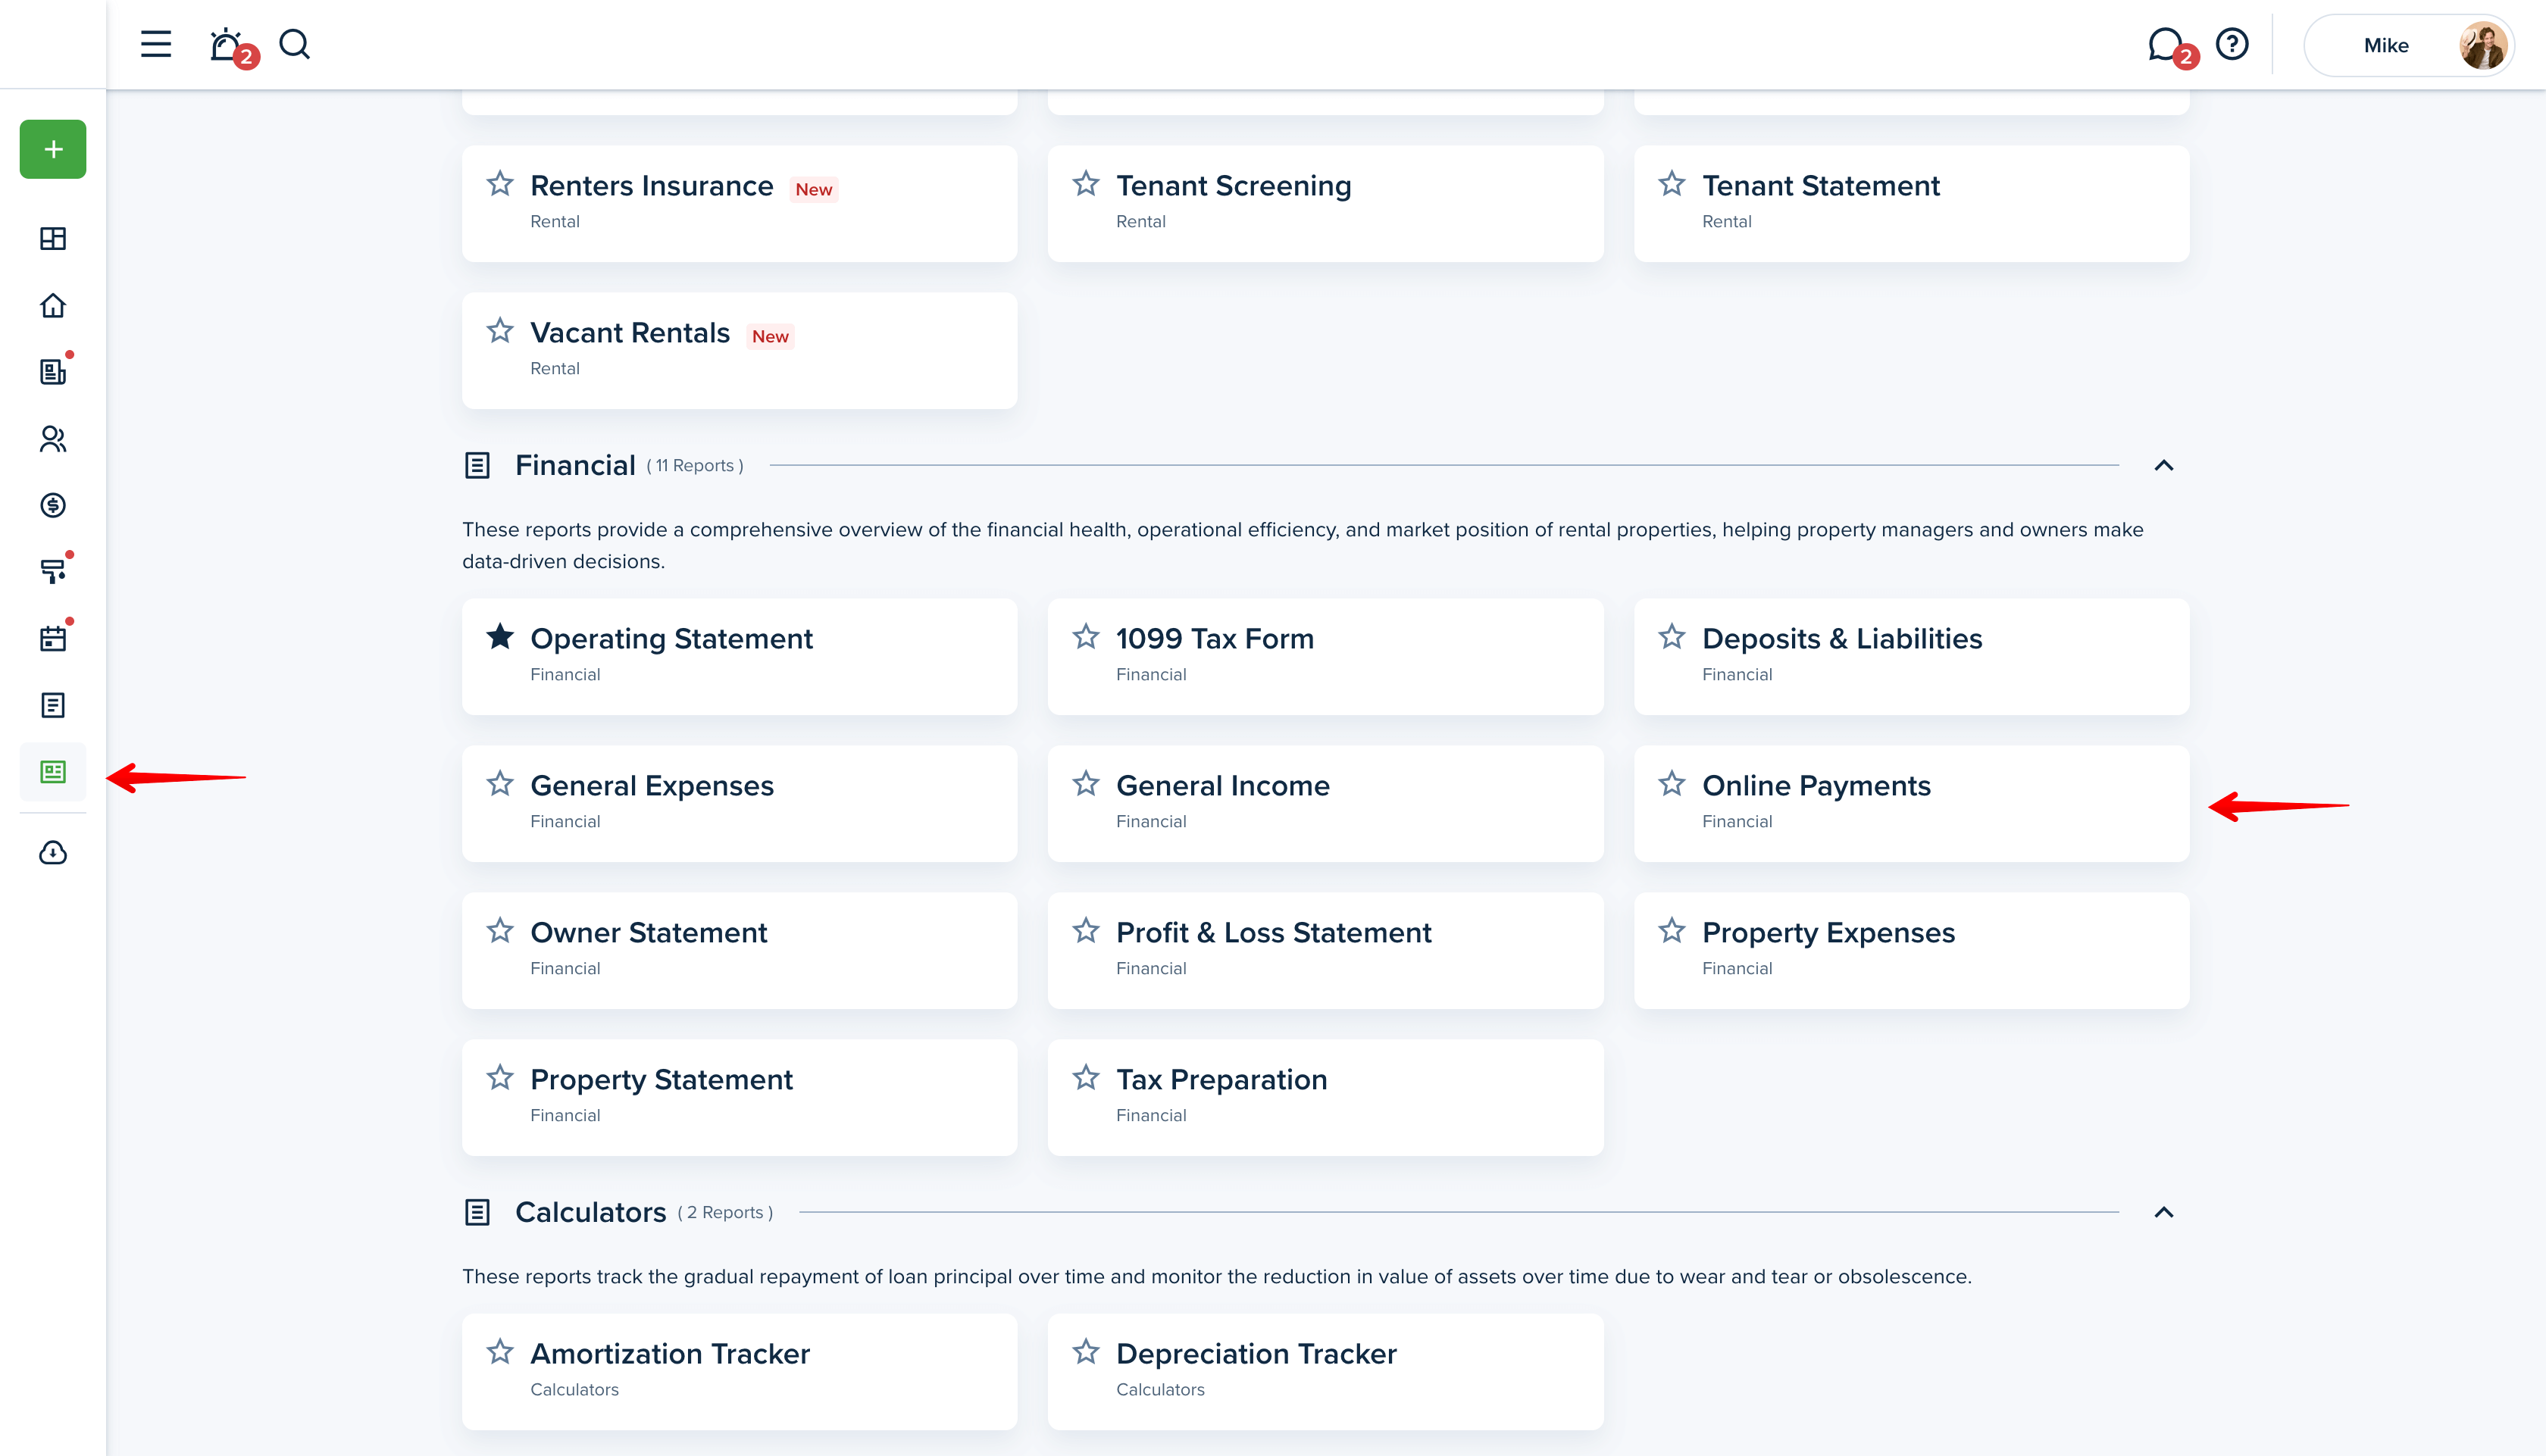Star the Property Expenses report

tap(1672, 930)
